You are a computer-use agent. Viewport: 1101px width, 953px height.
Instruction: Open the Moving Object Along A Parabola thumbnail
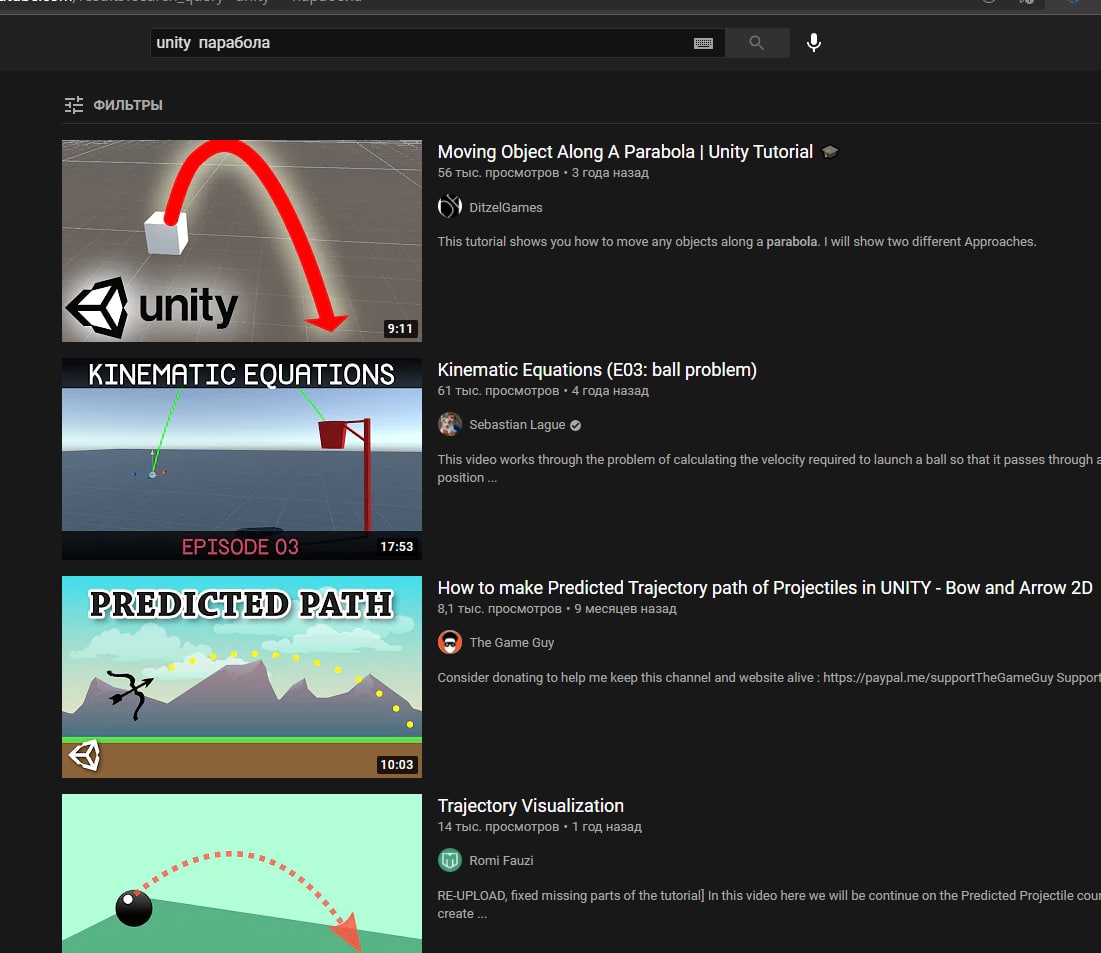(242, 241)
